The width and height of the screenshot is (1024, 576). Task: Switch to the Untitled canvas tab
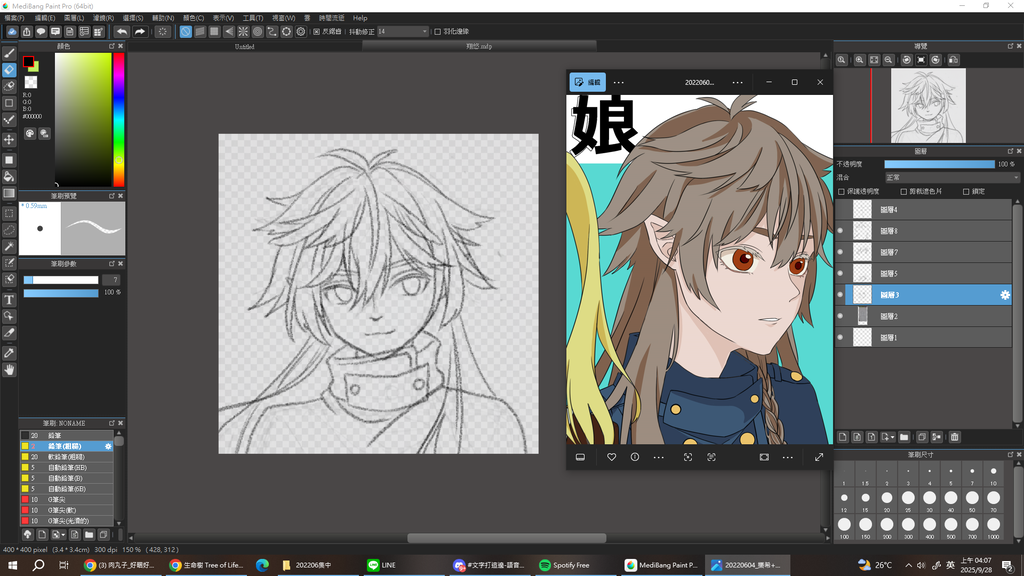click(244, 46)
